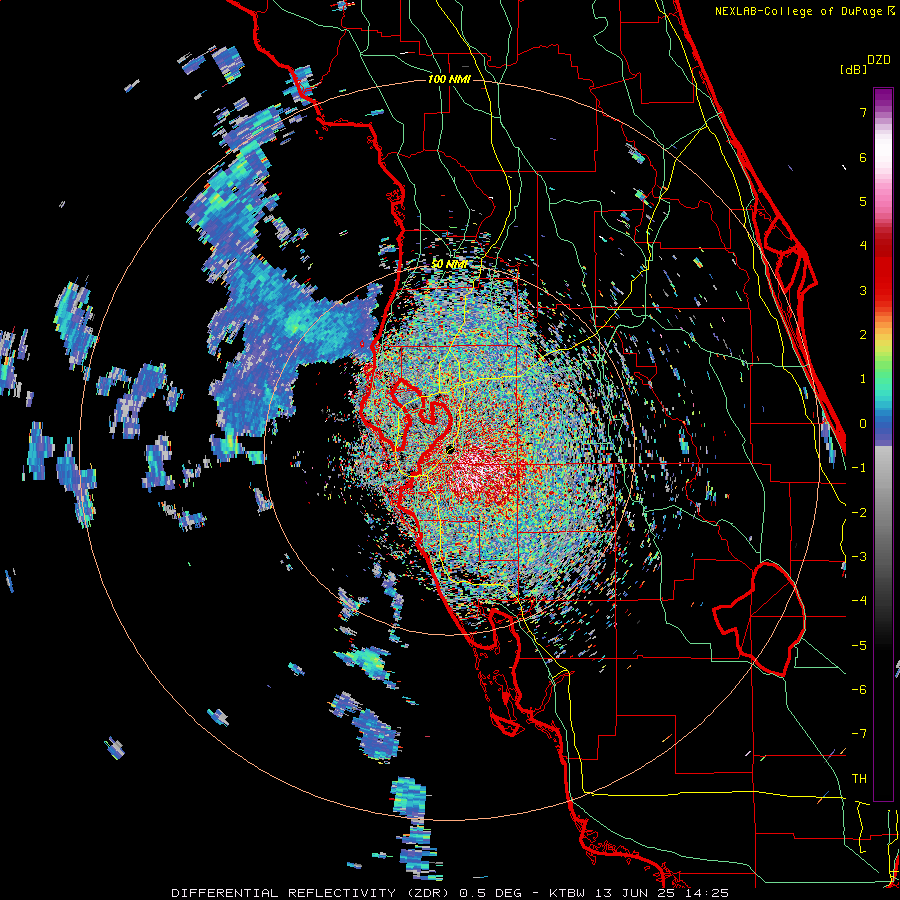Click the 0 dB scale label
This screenshot has width=900, height=900.
(863, 424)
